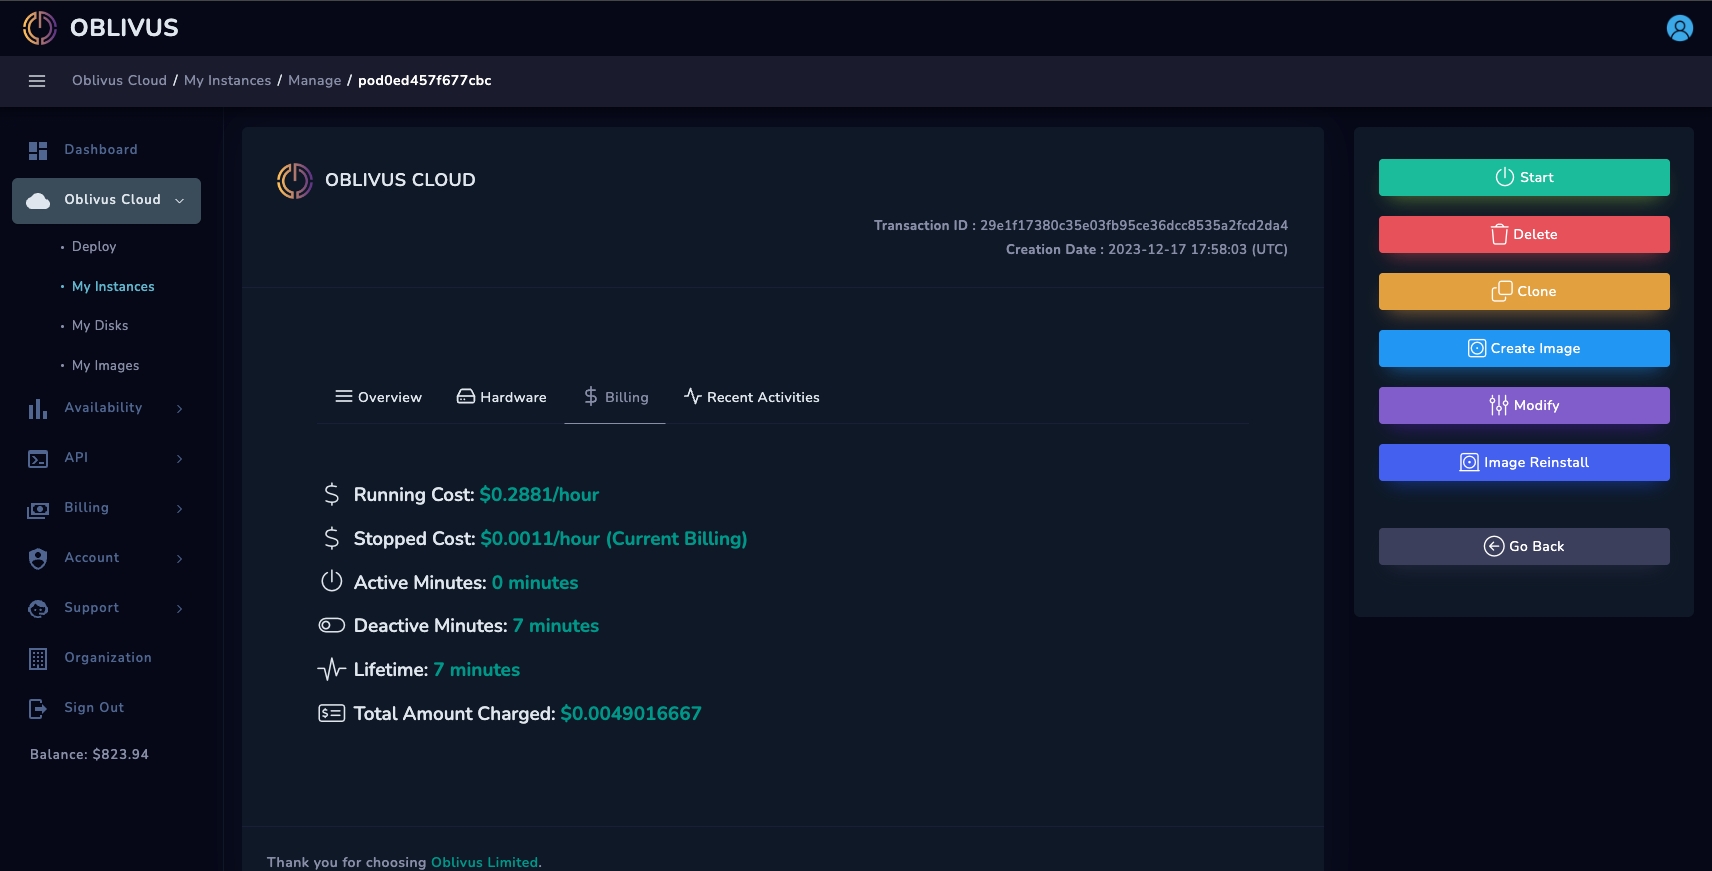Open the user profile avatar
Image resolution: width=1712 pixels, height=871 pixels.
point(1680,28)
